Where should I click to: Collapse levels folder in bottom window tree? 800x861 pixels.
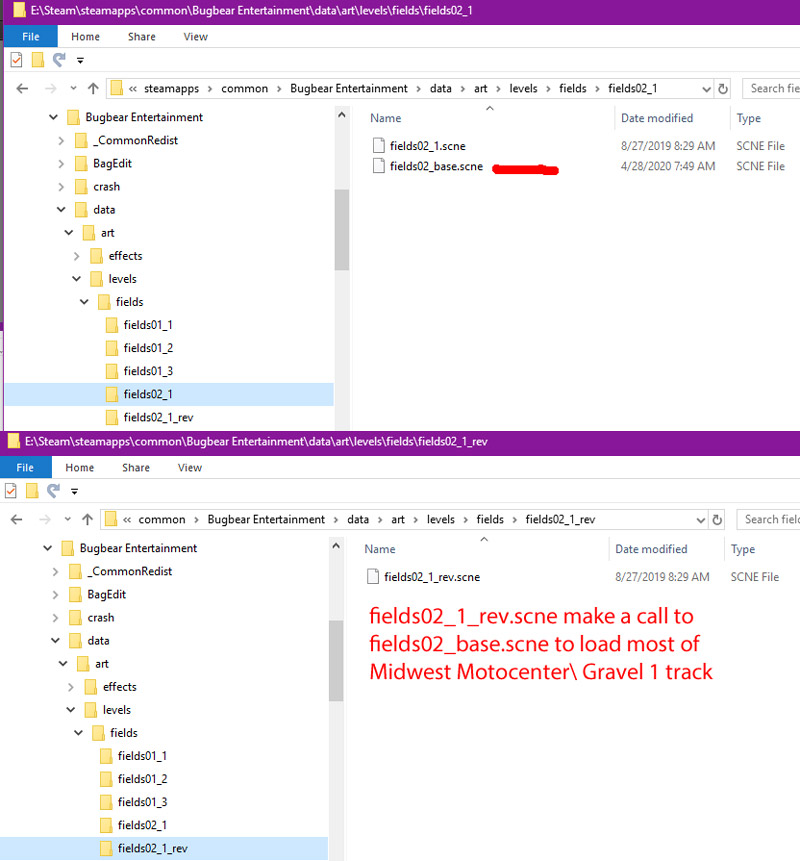[x=71, y=710]
